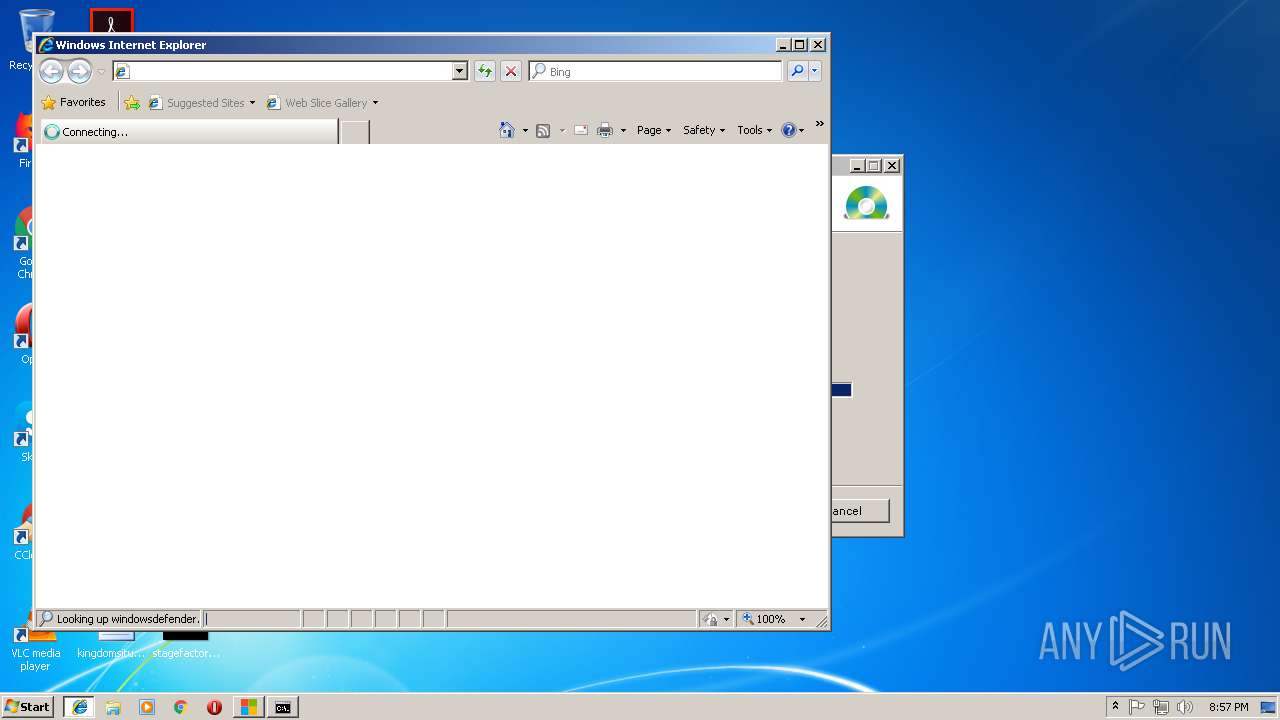
Task: Click Cancel in the installer window behind
Action: pos(860,511)
